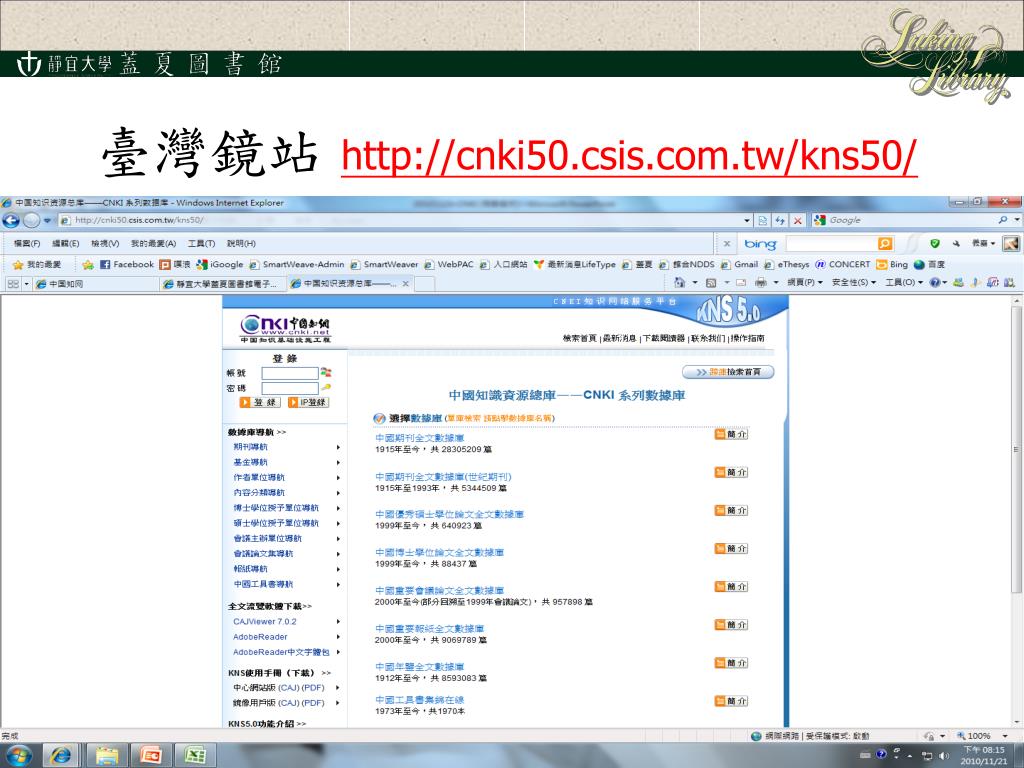The image size is (1024, 768).
Task: Switch to the 中国知网 browser tab
Action: (93, 283)
